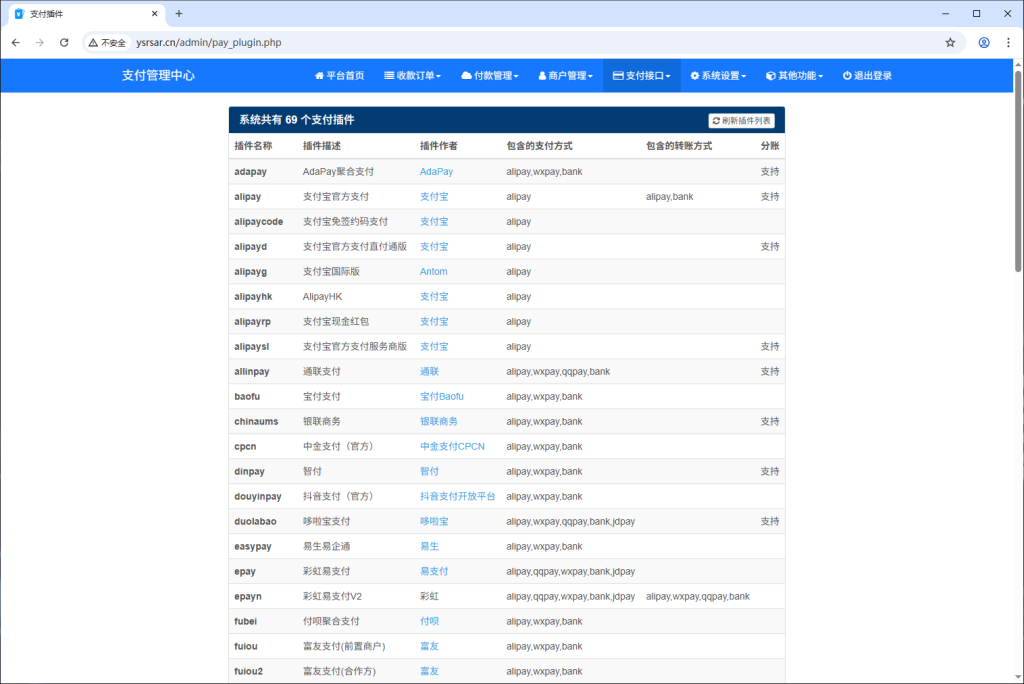The width and height of the screenshot is (1024, 684).
Task: Open the 智付 author link
Action: click(x=429, y=472)
